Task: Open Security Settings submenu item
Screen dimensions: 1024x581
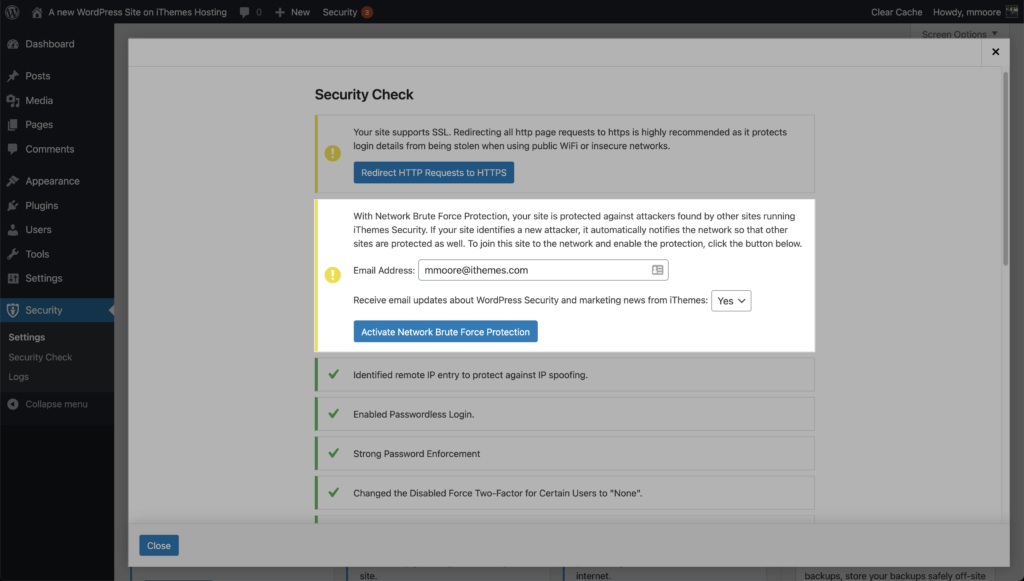Action: pyautogui.click(x=27, y=338)
